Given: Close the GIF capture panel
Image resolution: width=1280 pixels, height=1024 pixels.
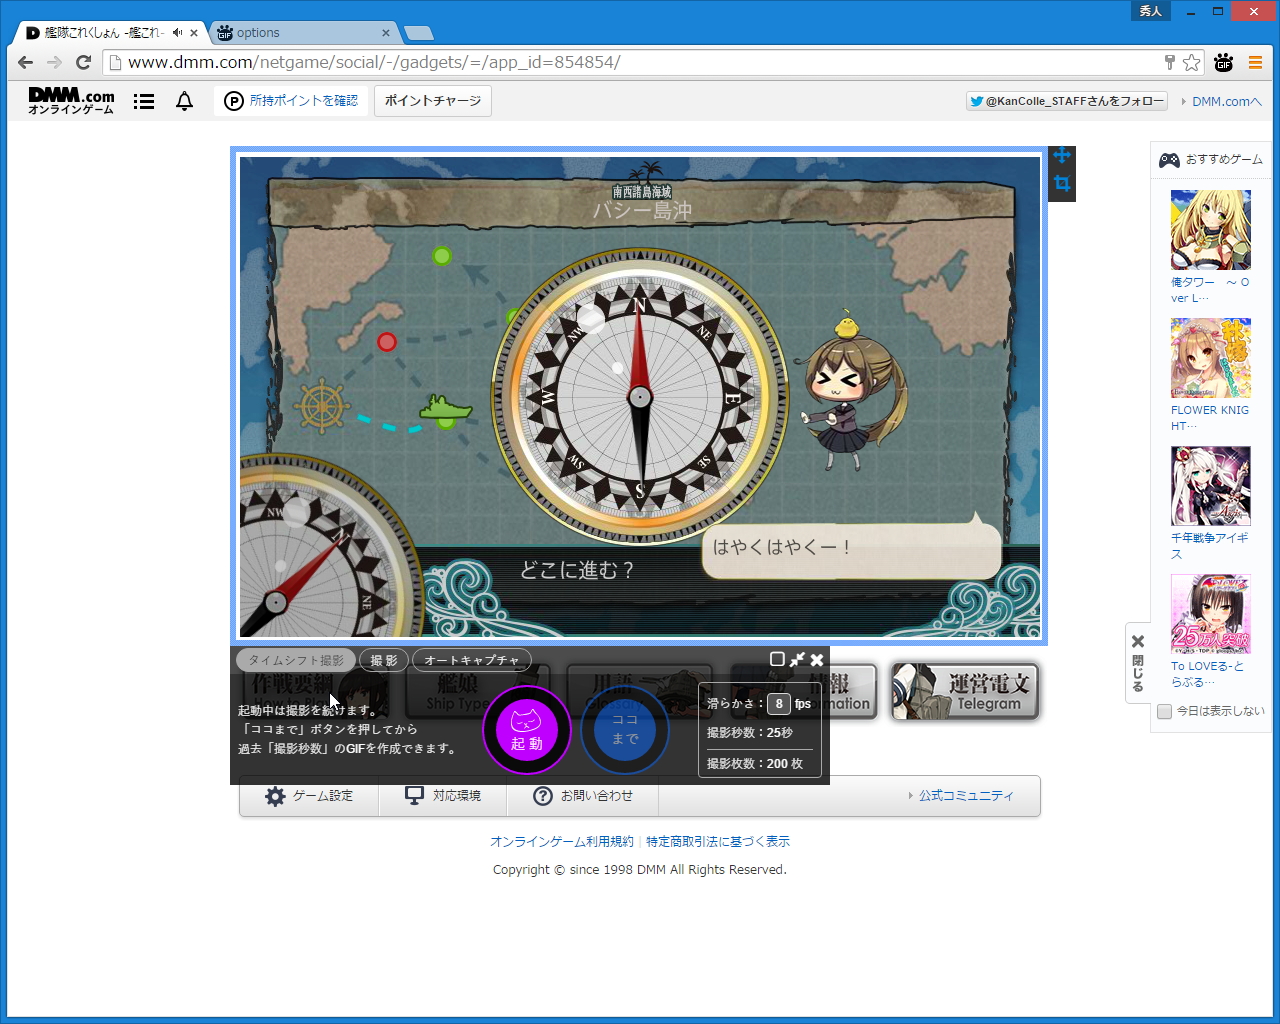Looking at the screenshot, I should [817, 660].
